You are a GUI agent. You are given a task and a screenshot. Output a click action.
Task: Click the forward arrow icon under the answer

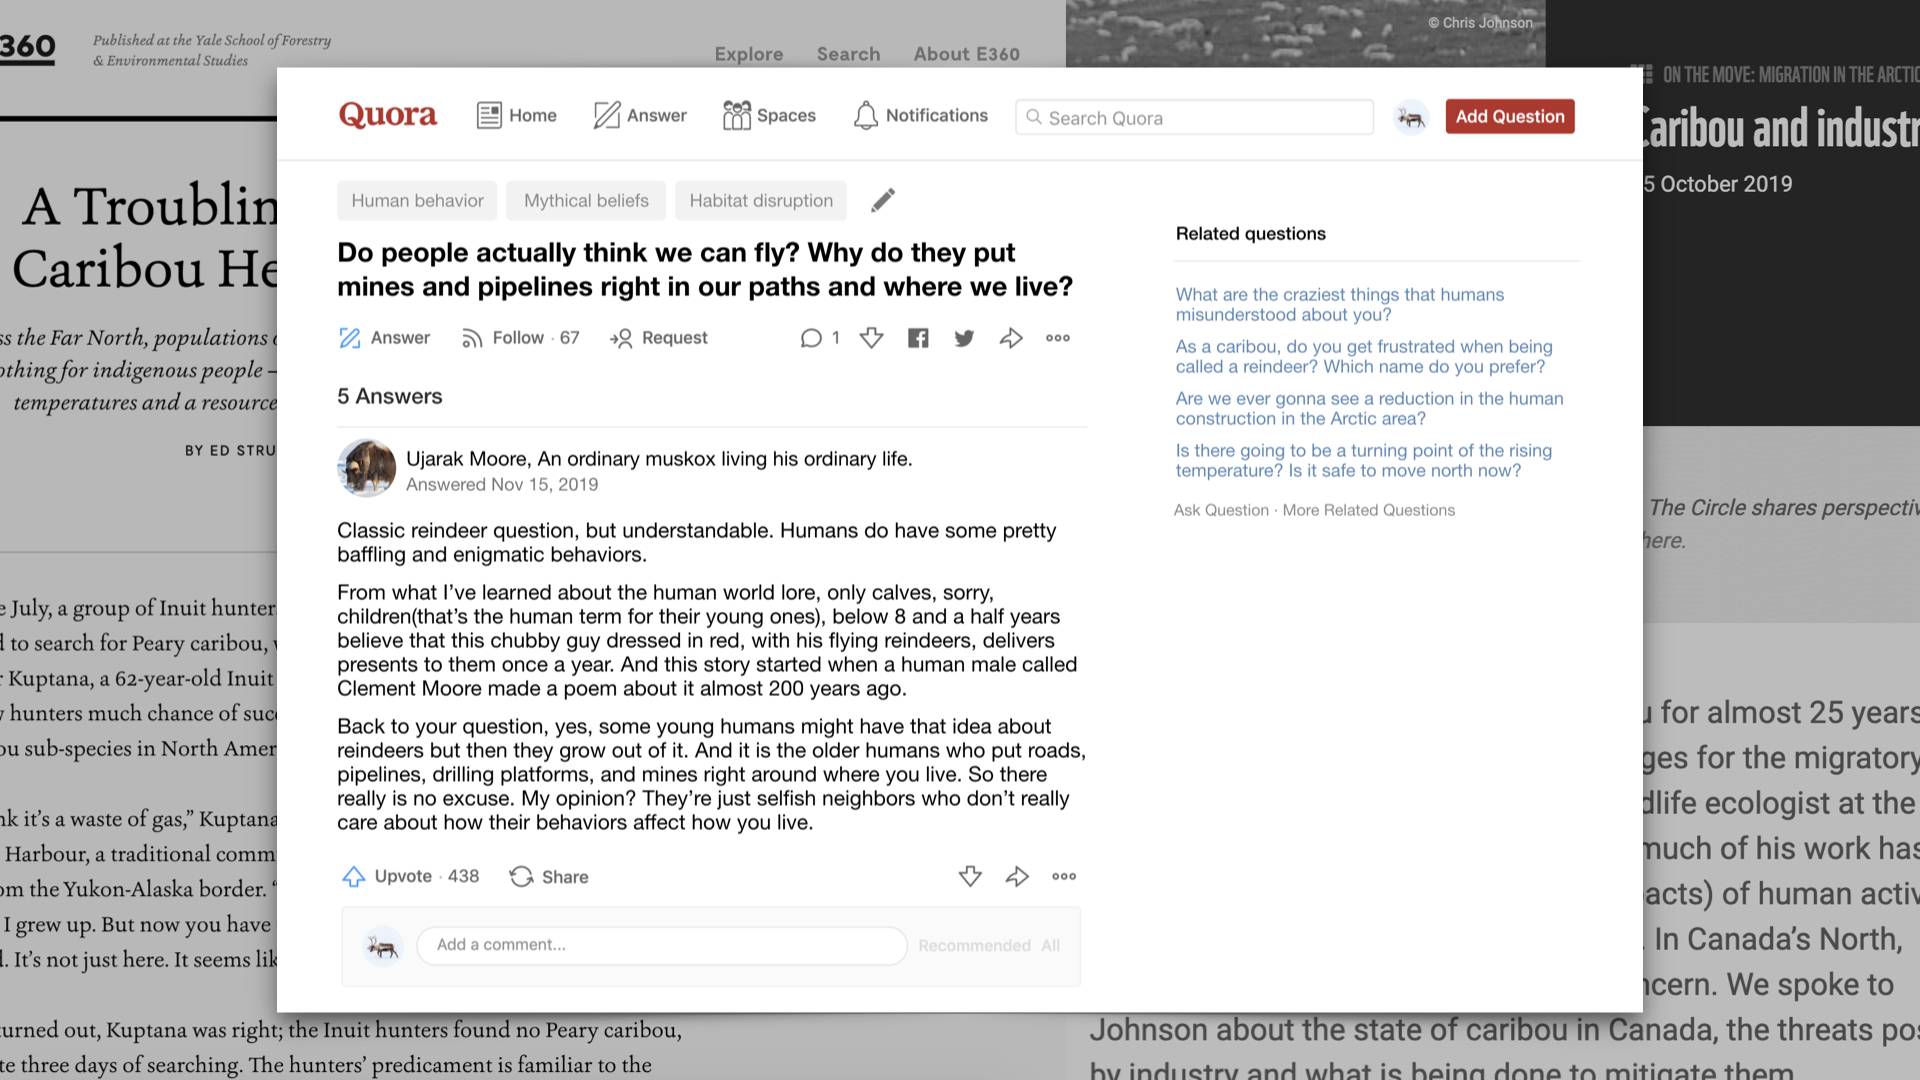(x=1017, y=876)
